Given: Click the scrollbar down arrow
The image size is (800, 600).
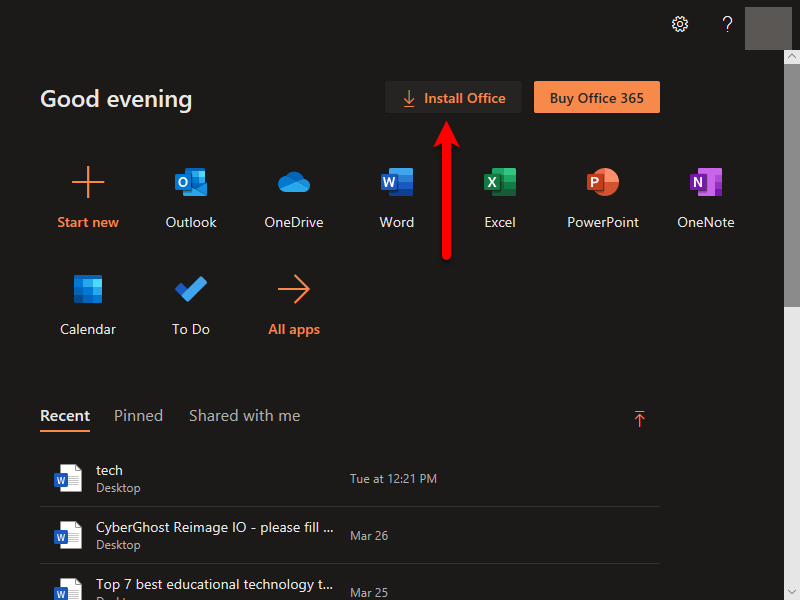Looking at the screenshot, I should tap(792, 592).
